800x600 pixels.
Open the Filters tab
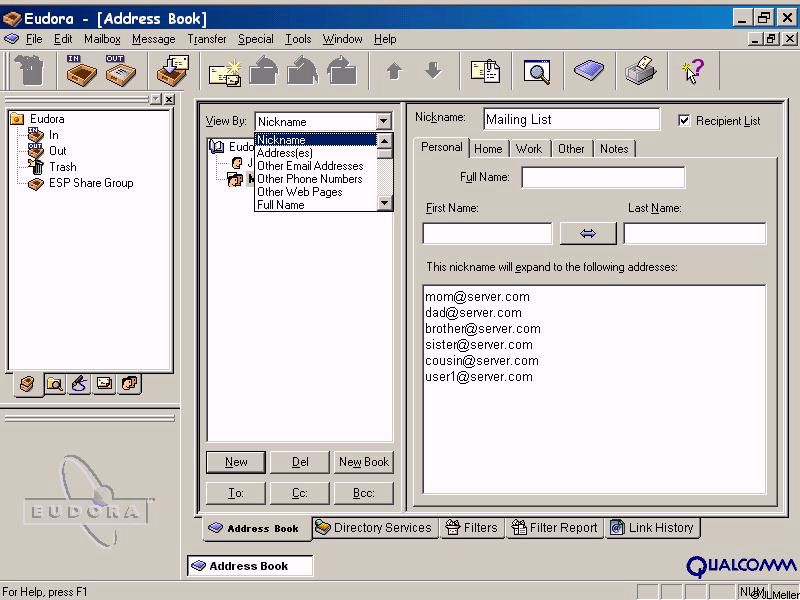(x=471, y=528)
